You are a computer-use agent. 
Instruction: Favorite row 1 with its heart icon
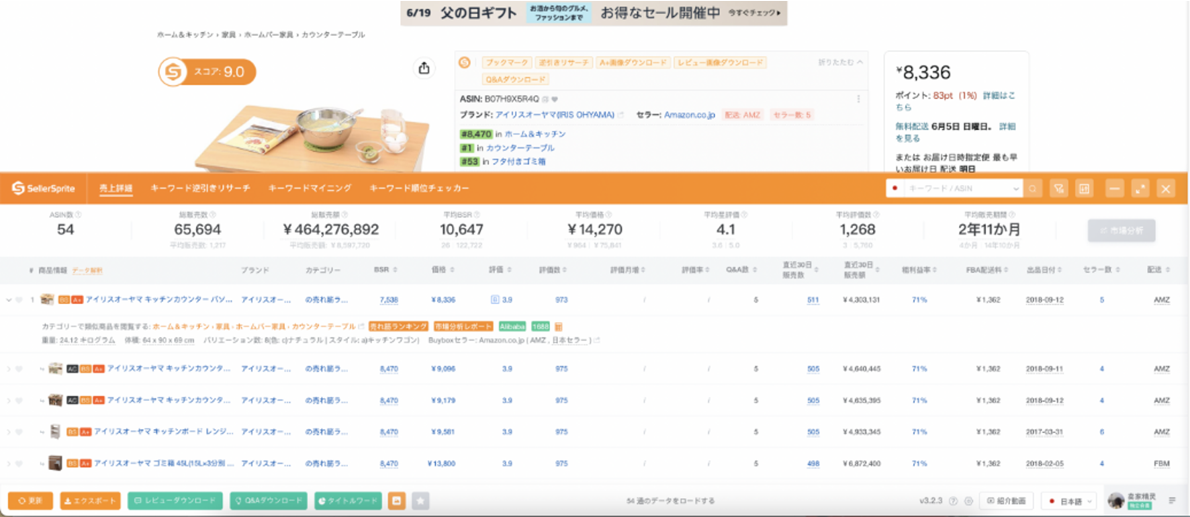pyautogui.click(x=19, y=300)
